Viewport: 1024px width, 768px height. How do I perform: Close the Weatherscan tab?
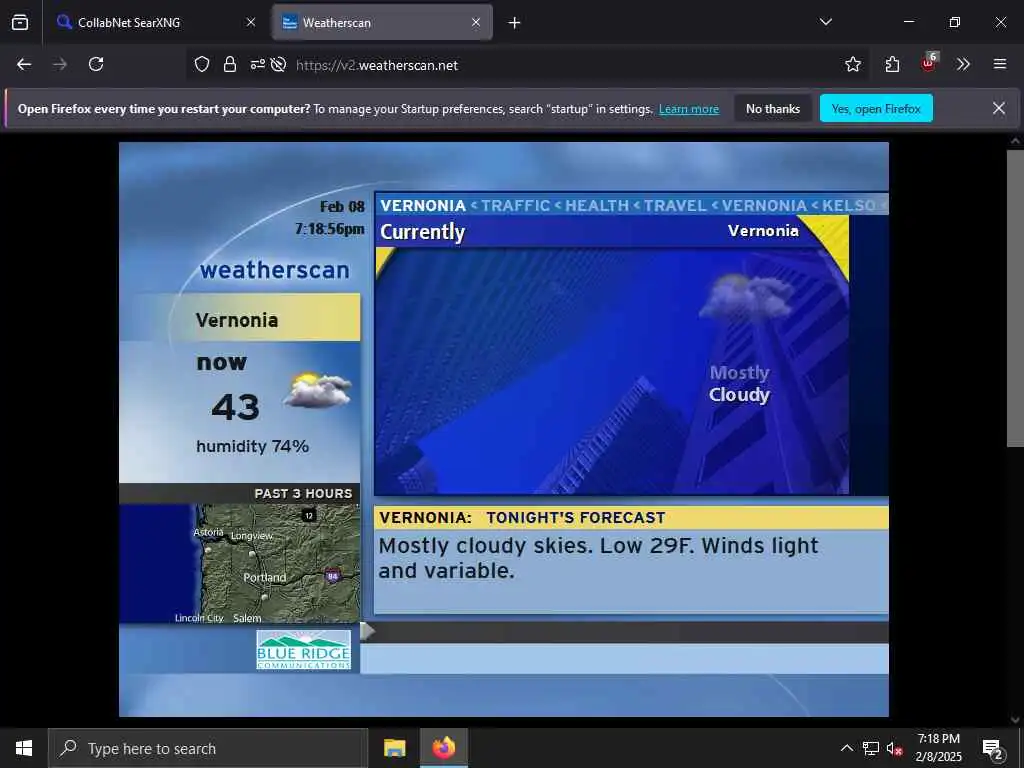476,22
